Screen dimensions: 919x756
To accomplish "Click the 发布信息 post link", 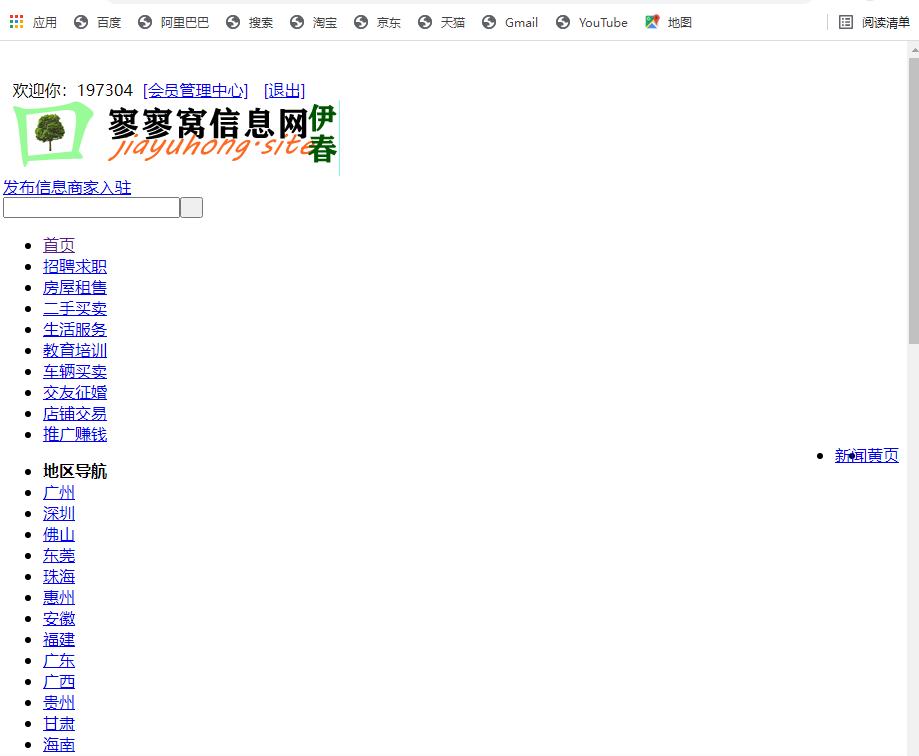I will pyautogui.click(x=35, y=188).
